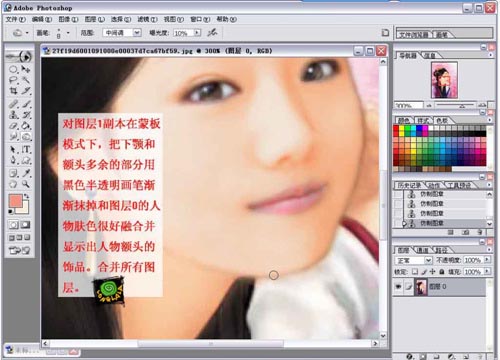
Task: Select the Pen tool
Action: pyautogui.click(x=13, y=160)
